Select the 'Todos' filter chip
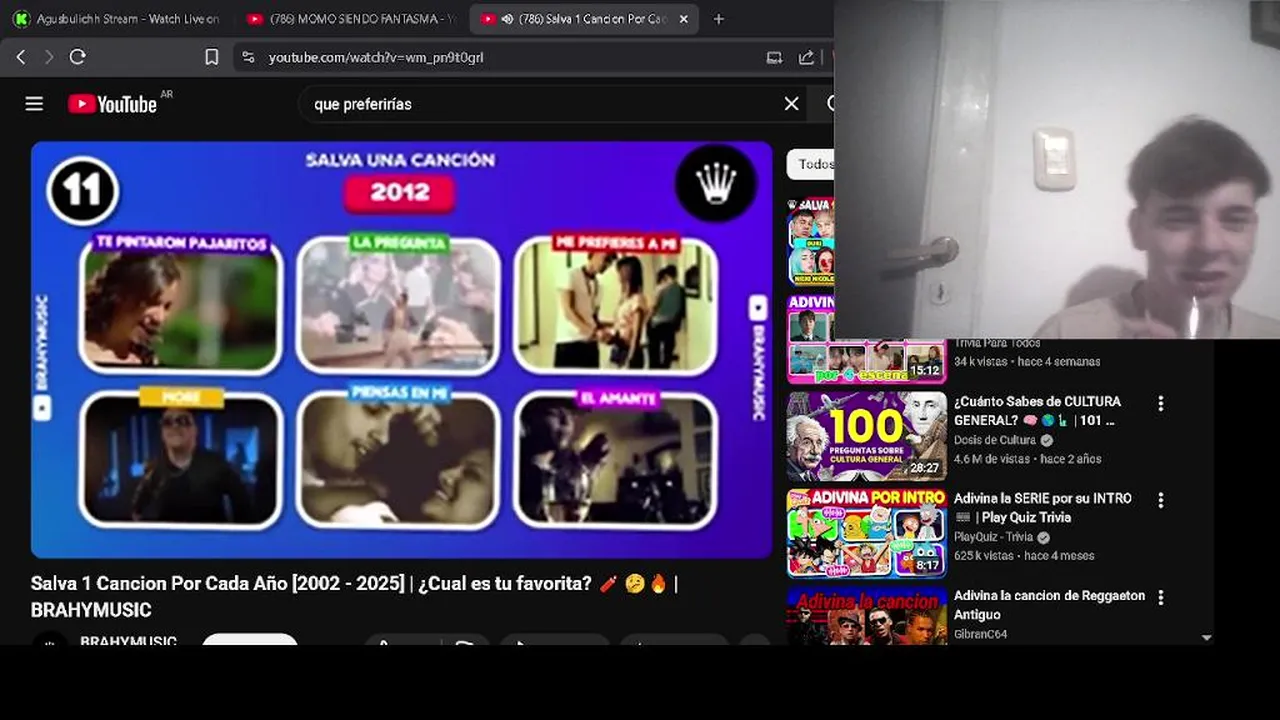This screenshot has height=720, width=1280. coord(811,164)
